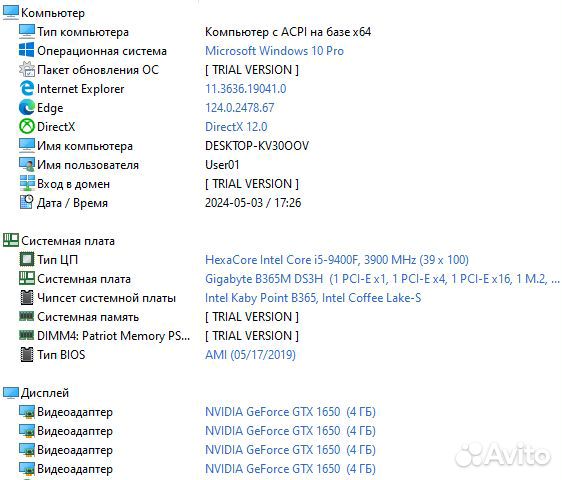Click the DirectX Xbox-style icon
562x480 pixels.
27,126
